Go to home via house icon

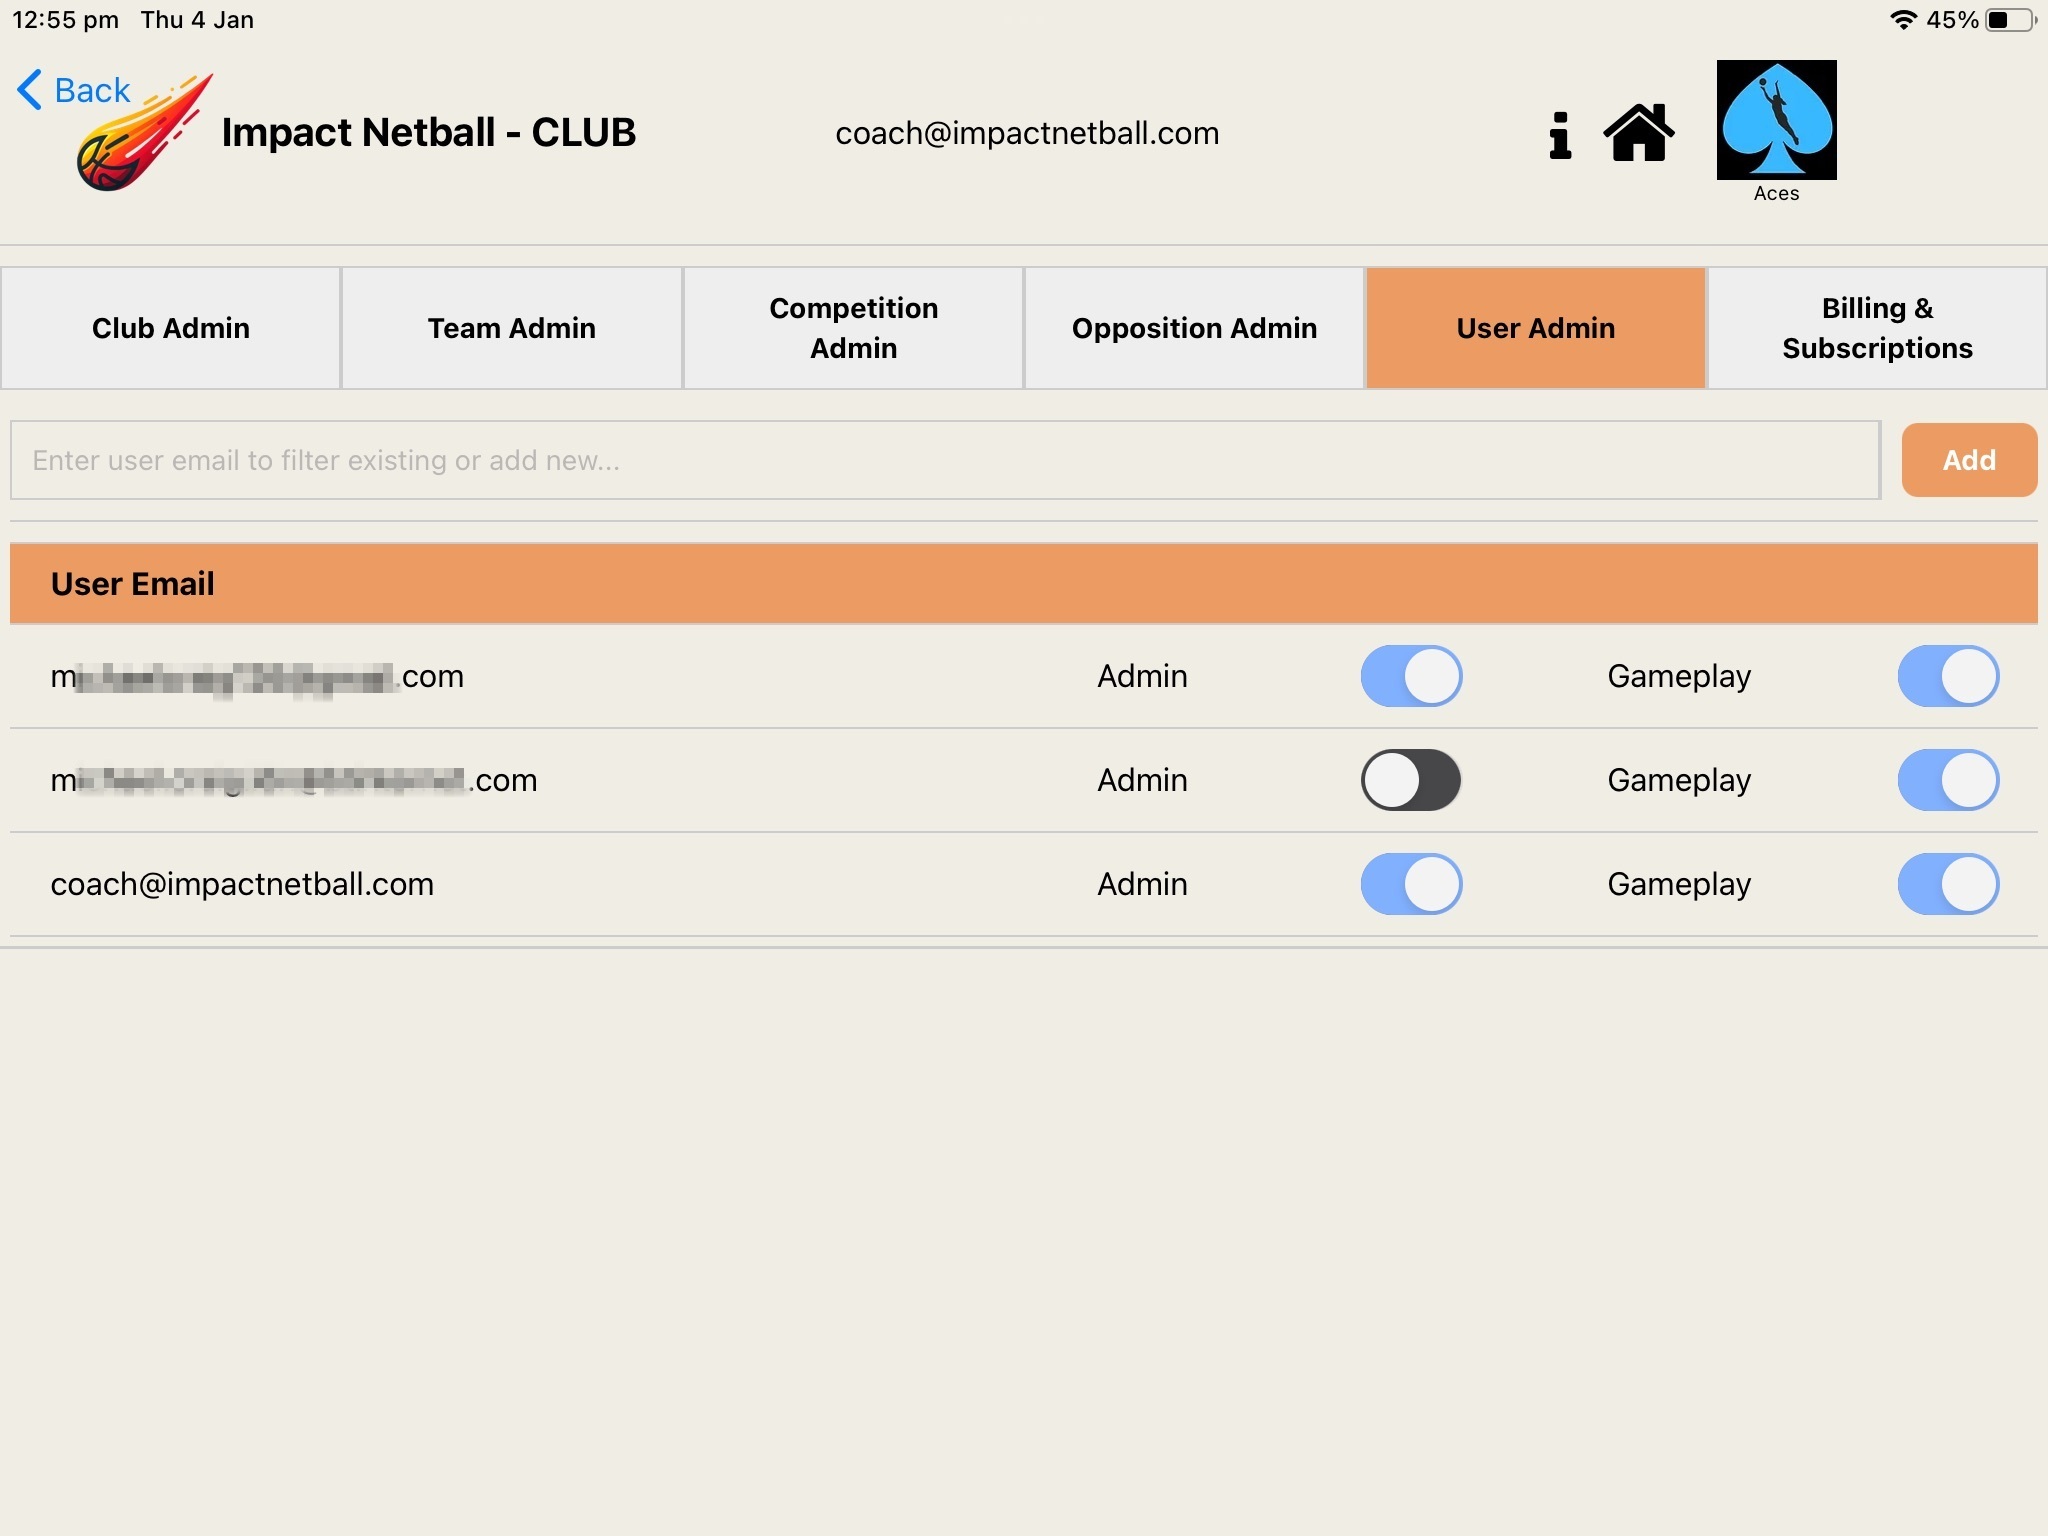(1638, 133)
